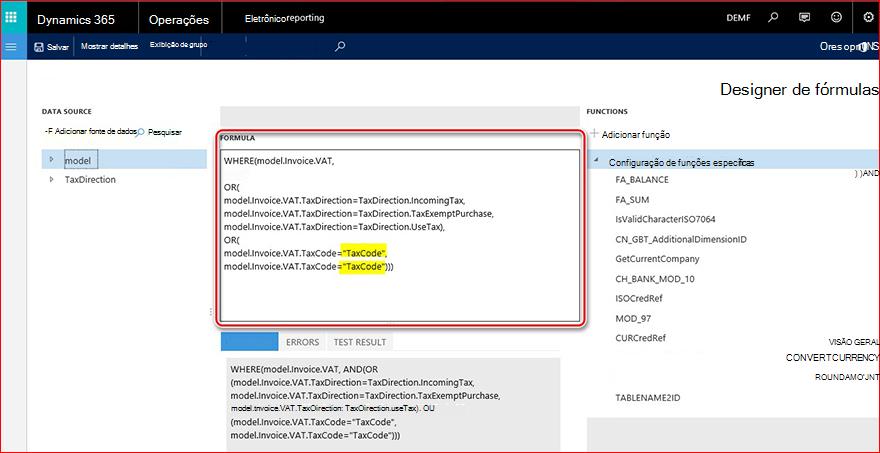
Task: Click the DEMF company selector
Action: pyautogui.click(x=738, y=18)
